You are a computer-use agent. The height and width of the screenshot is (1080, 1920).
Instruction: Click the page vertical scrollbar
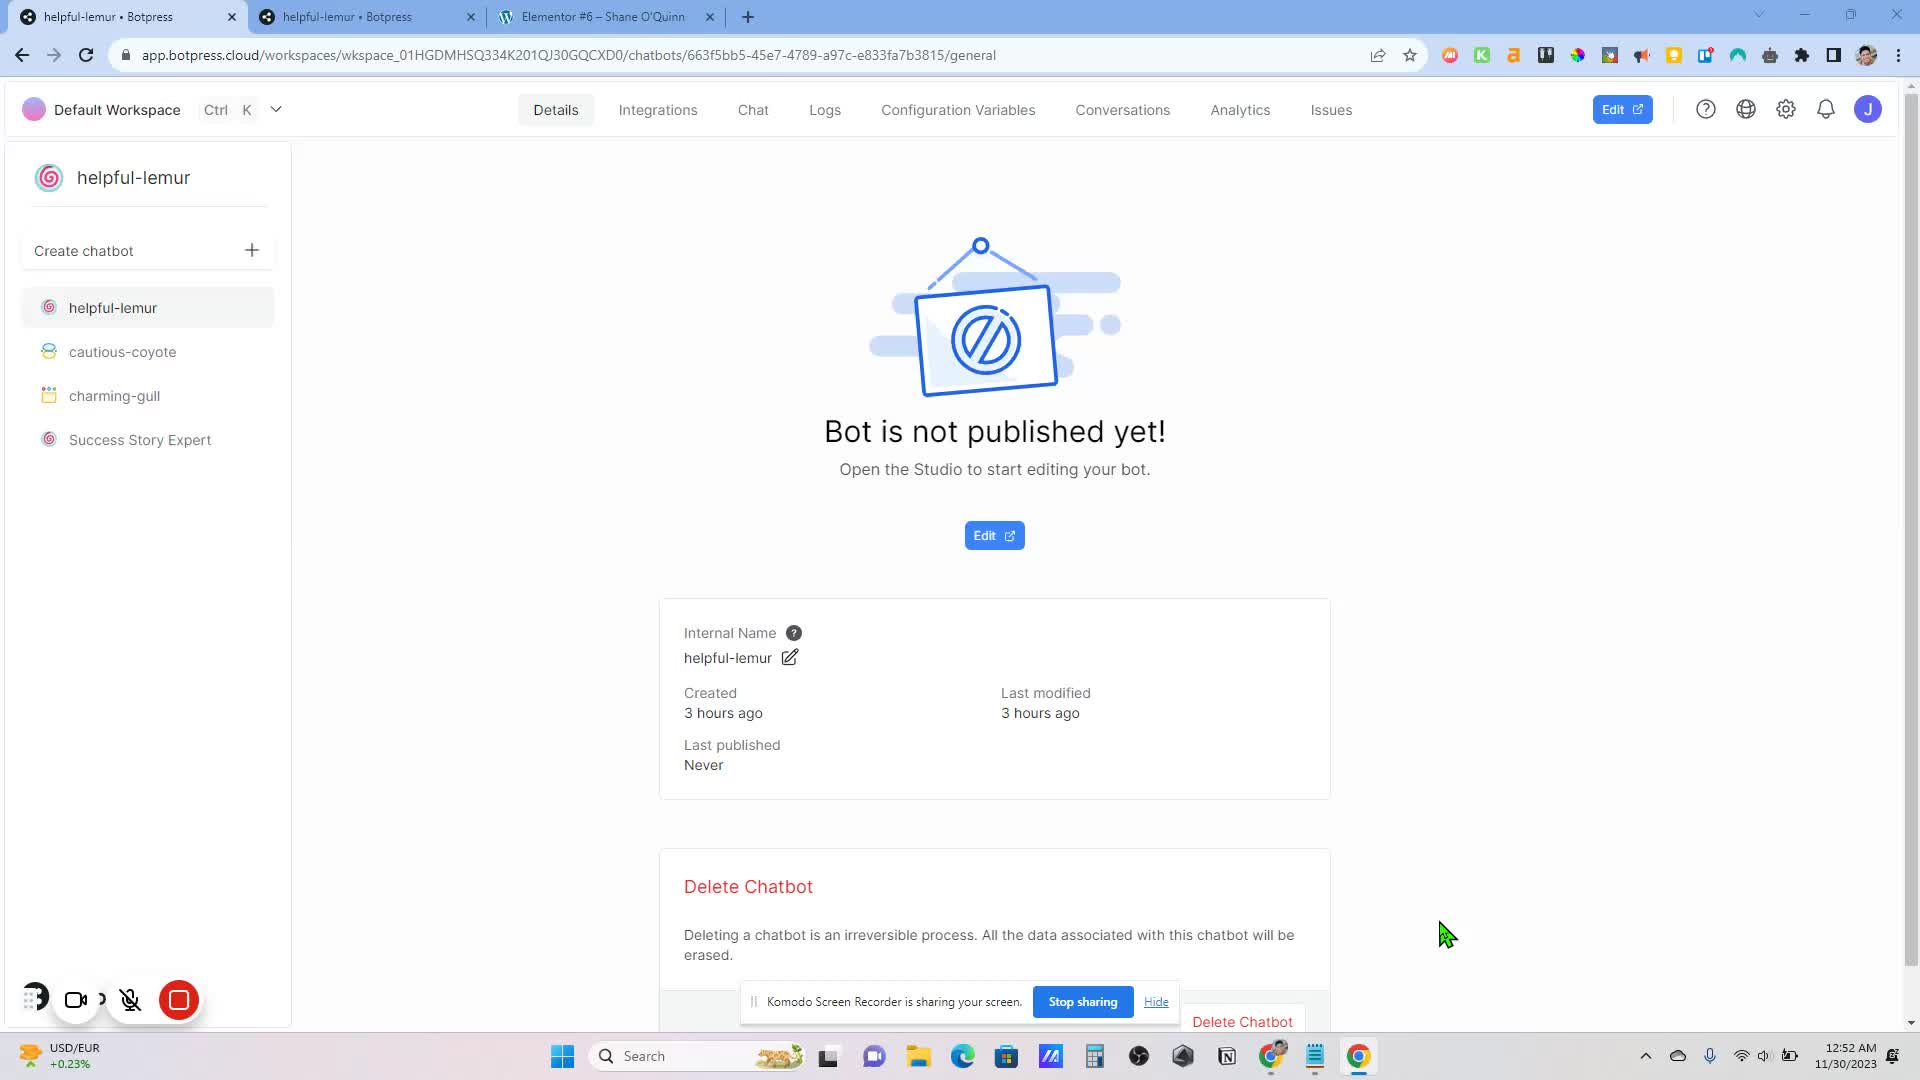[x=1910, y=530]
